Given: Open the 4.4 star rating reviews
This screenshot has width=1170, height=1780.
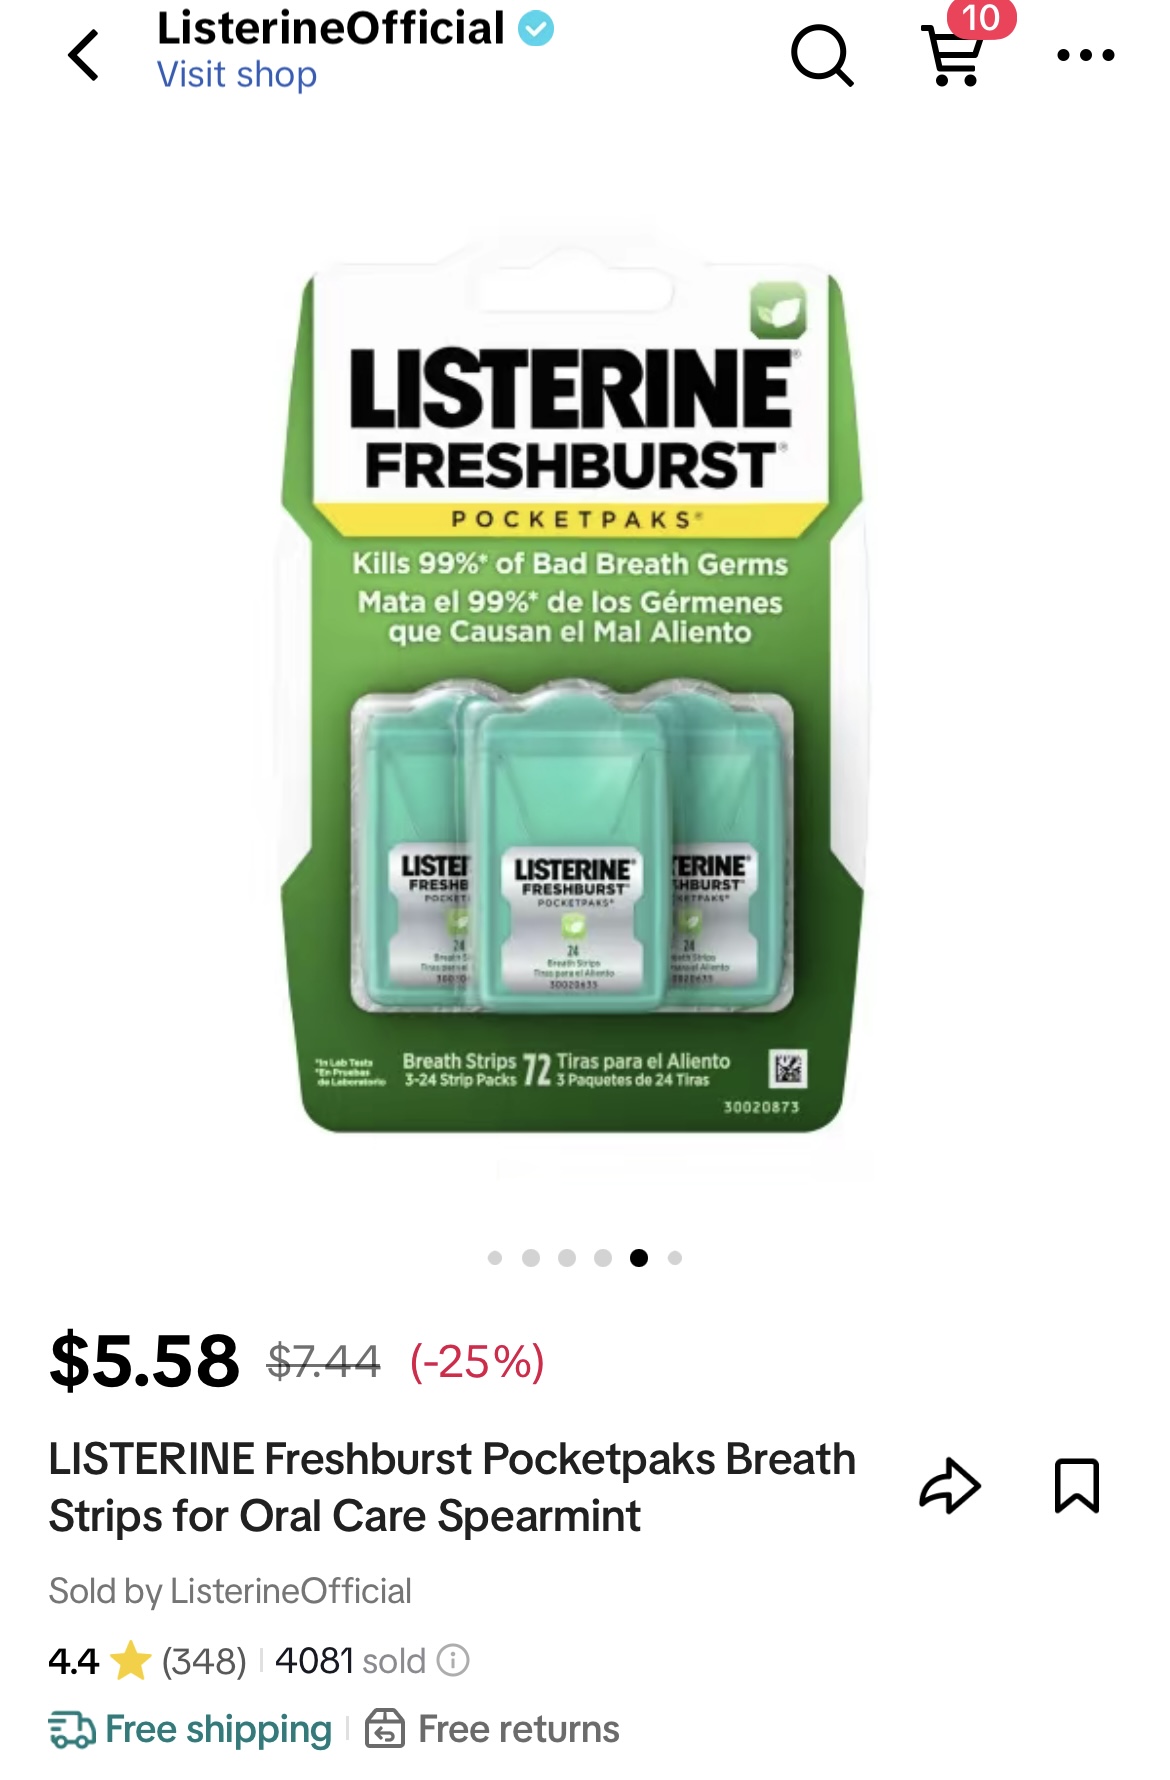Looking at the screenshot, I should pyautogui.click(x=147, y=1661).
